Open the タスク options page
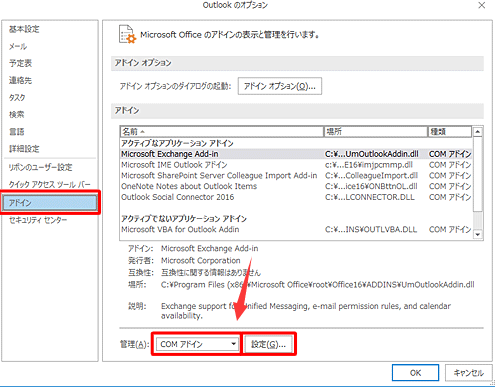 (17, 98)
